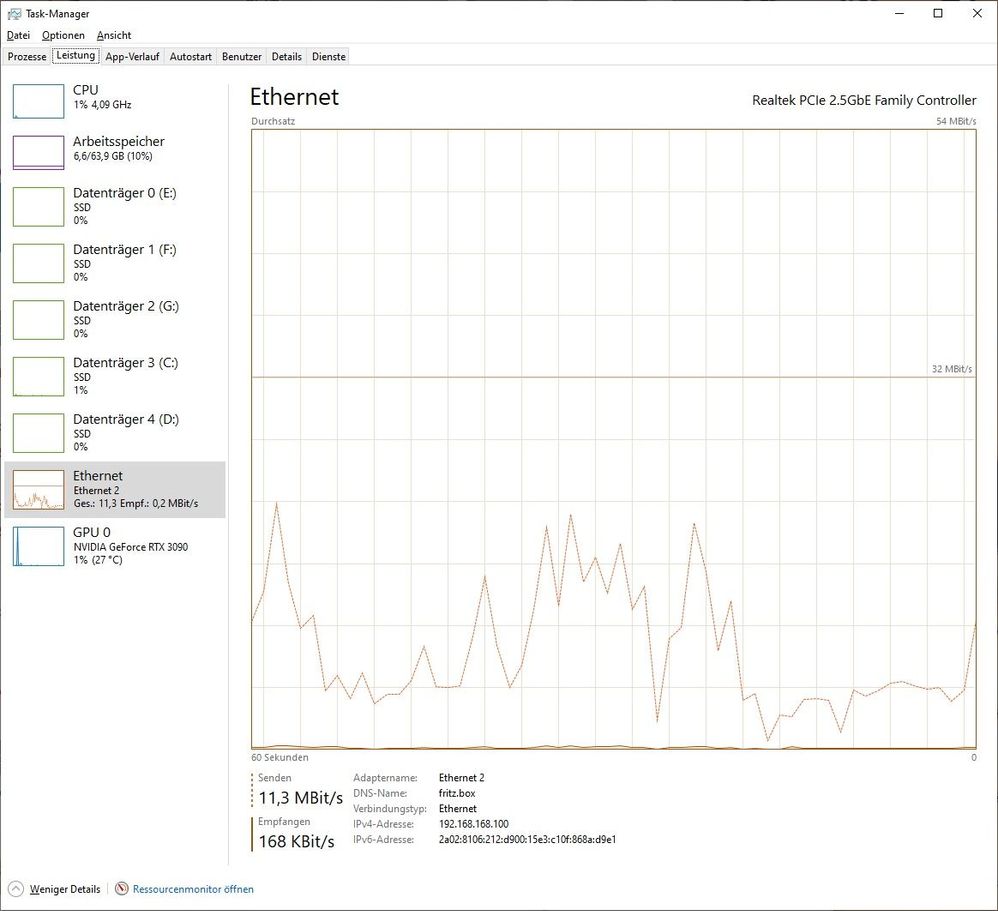Click the Datenträger 2 (G:) thumbnail
The height and width of the screenshot is (911, 998).
(38, 320)
